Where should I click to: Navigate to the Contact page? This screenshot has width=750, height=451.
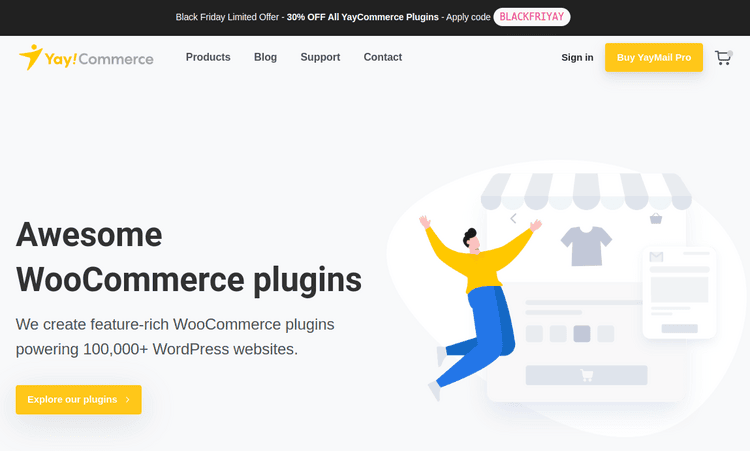coord(383,58)
